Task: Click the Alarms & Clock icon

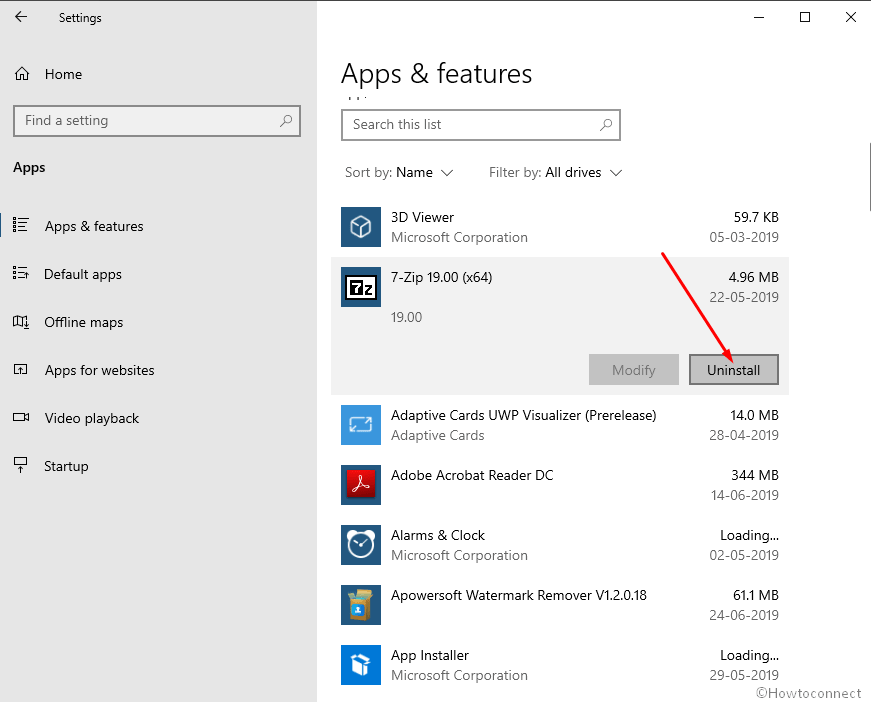Action: (x=361, y=545)
